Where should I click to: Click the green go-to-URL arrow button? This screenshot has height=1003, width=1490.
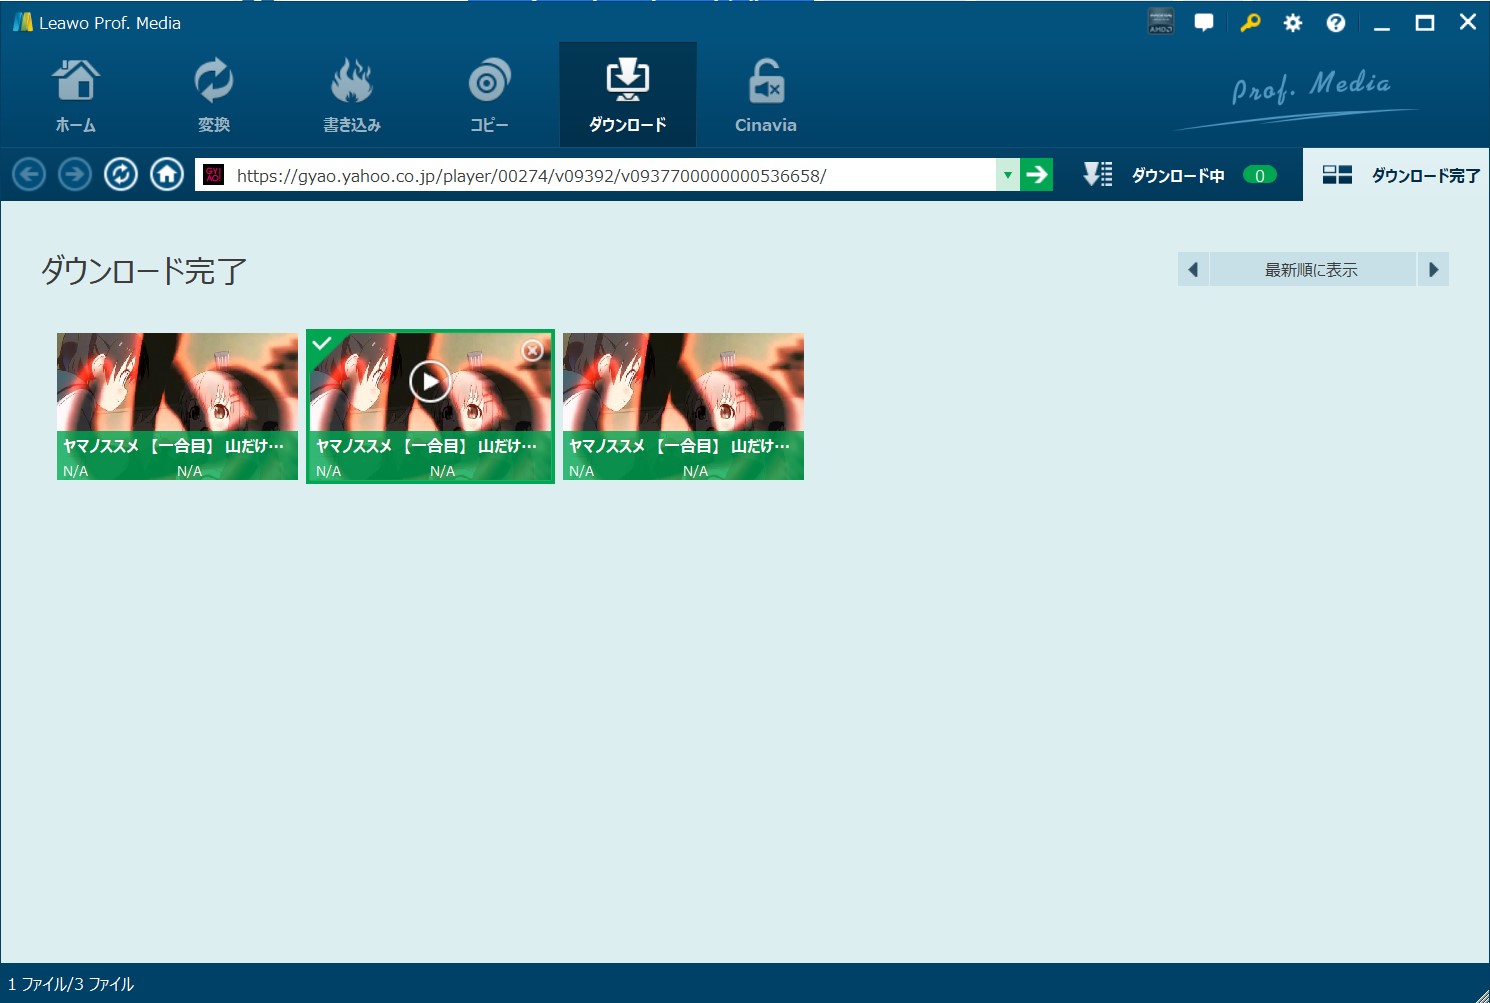tap(1037, 175)
